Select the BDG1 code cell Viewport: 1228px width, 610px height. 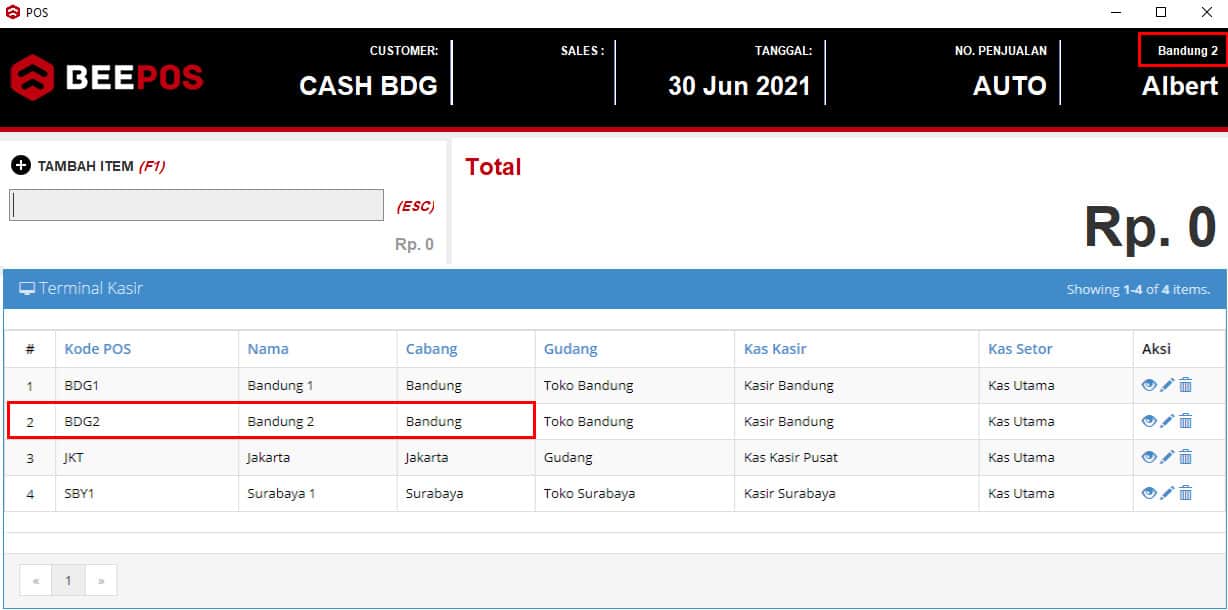point(146,385)
